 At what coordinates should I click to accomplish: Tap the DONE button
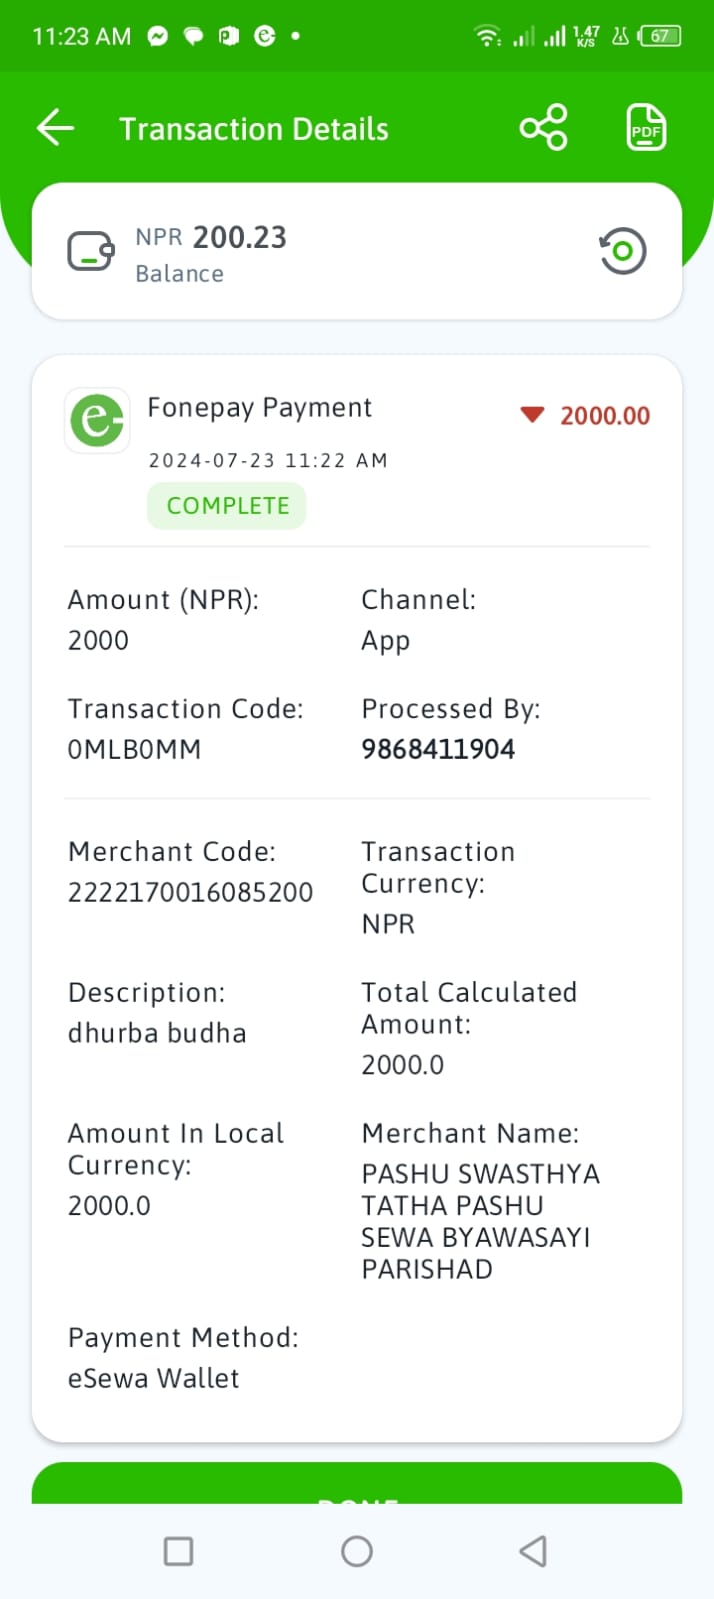[x=357, y=1483]
